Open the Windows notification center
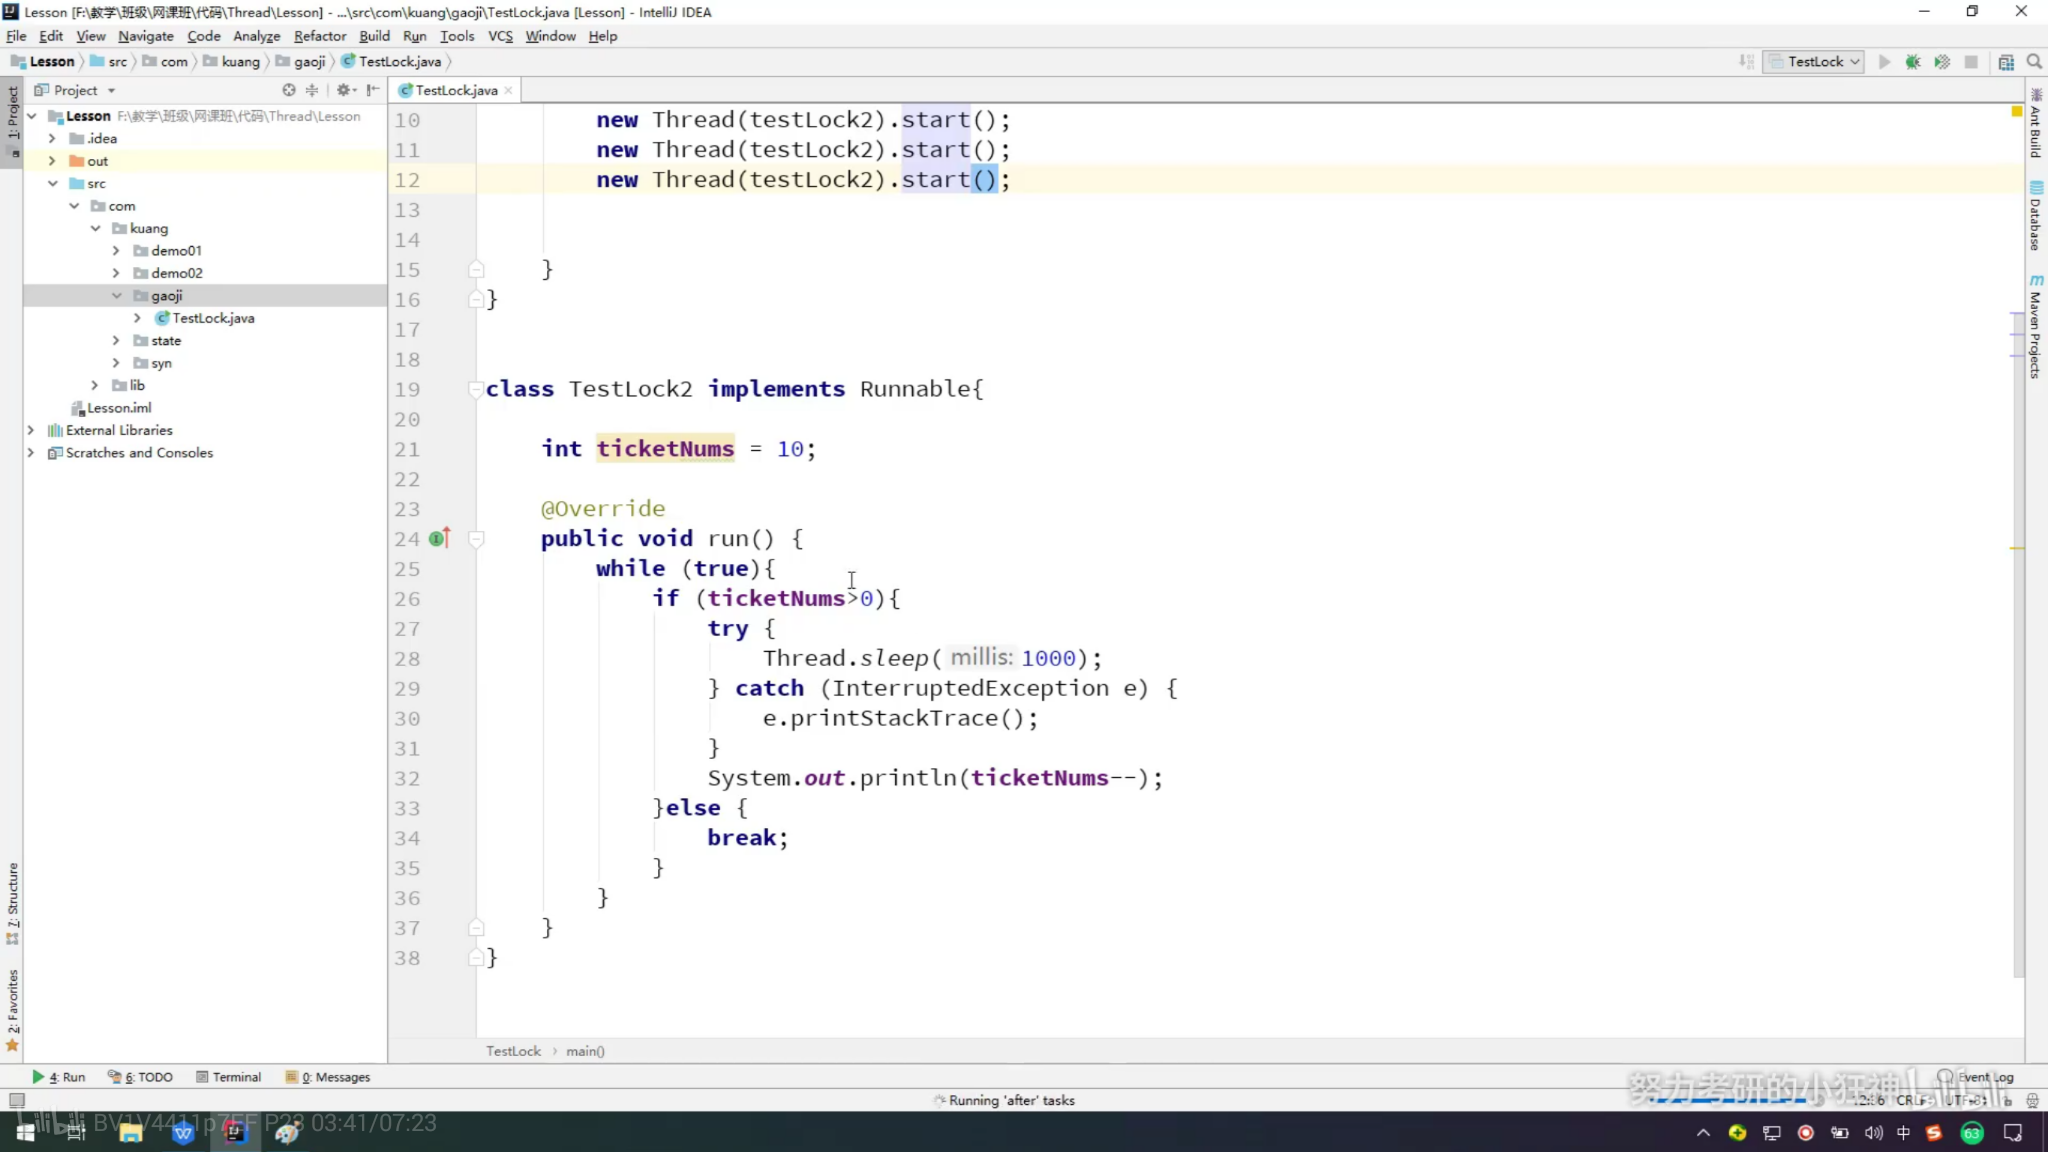Viewport: 2048px width, 1152px height. point(2013,1132)
